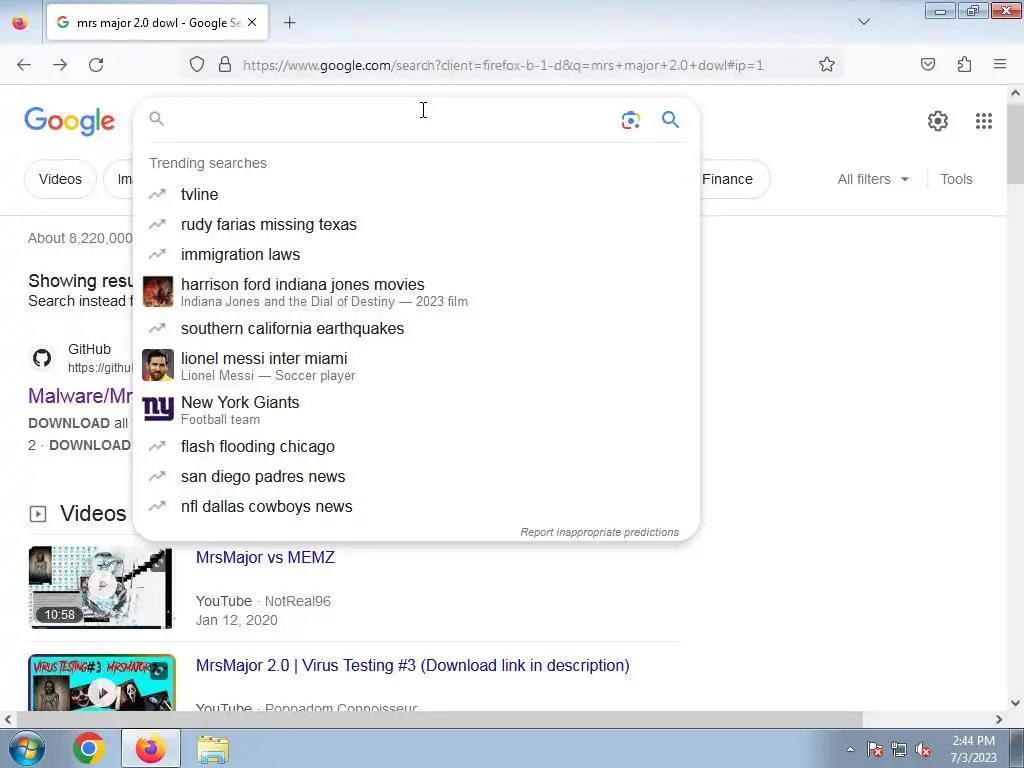1024x768 pixels.
Task: Choose suggestion lionel messi inter miami
Action: (416, 365)
